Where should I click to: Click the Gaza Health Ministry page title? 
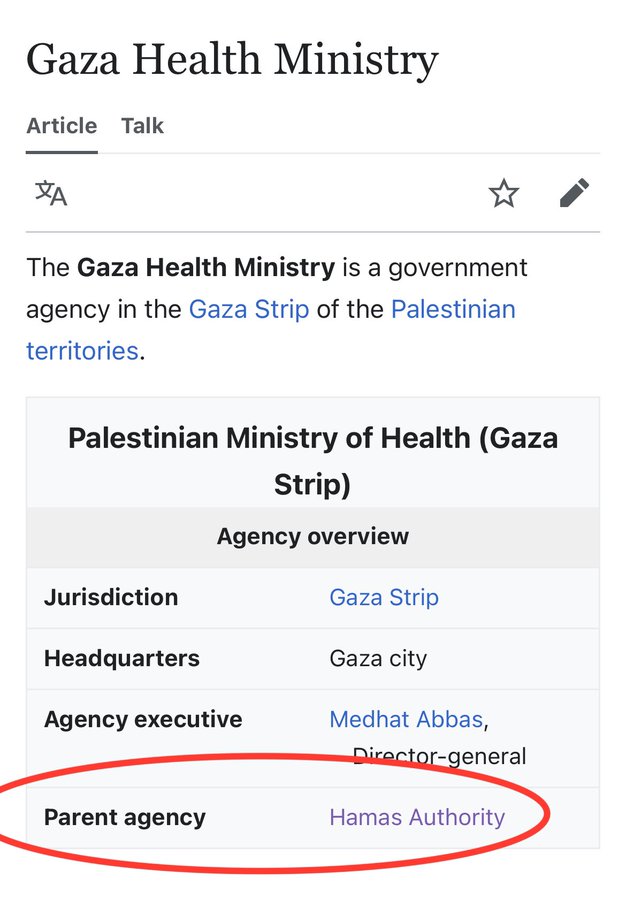click(232, 60)
